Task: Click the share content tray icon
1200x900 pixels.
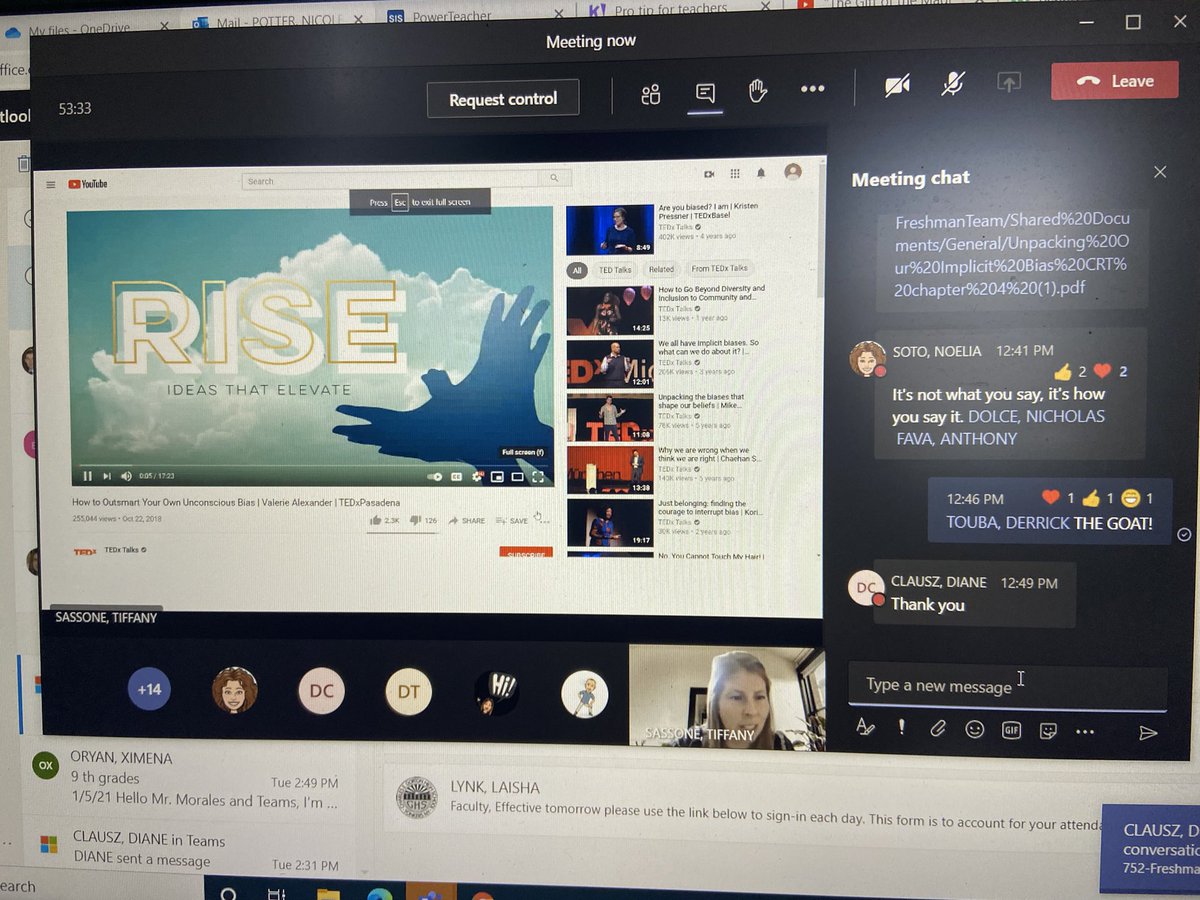Action: pos(1009,83)
